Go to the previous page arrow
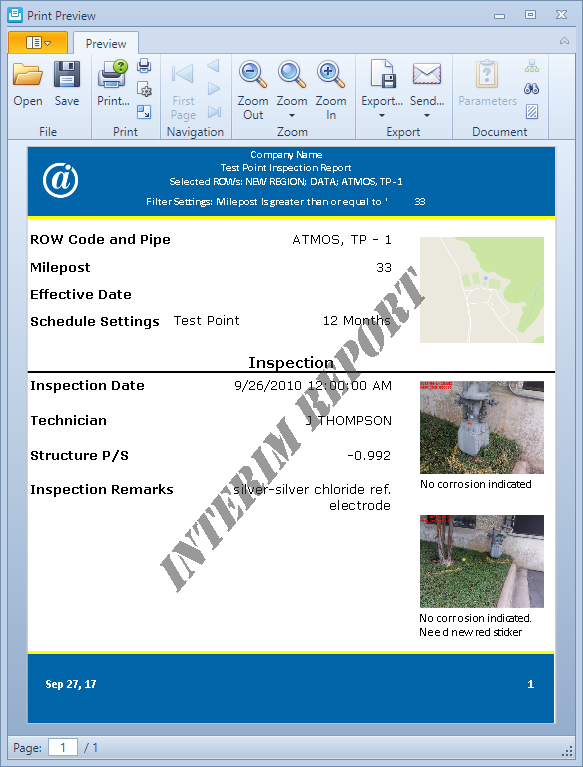Image resolution: width=583 pixels, height=767 pixels. click(213, 65)
